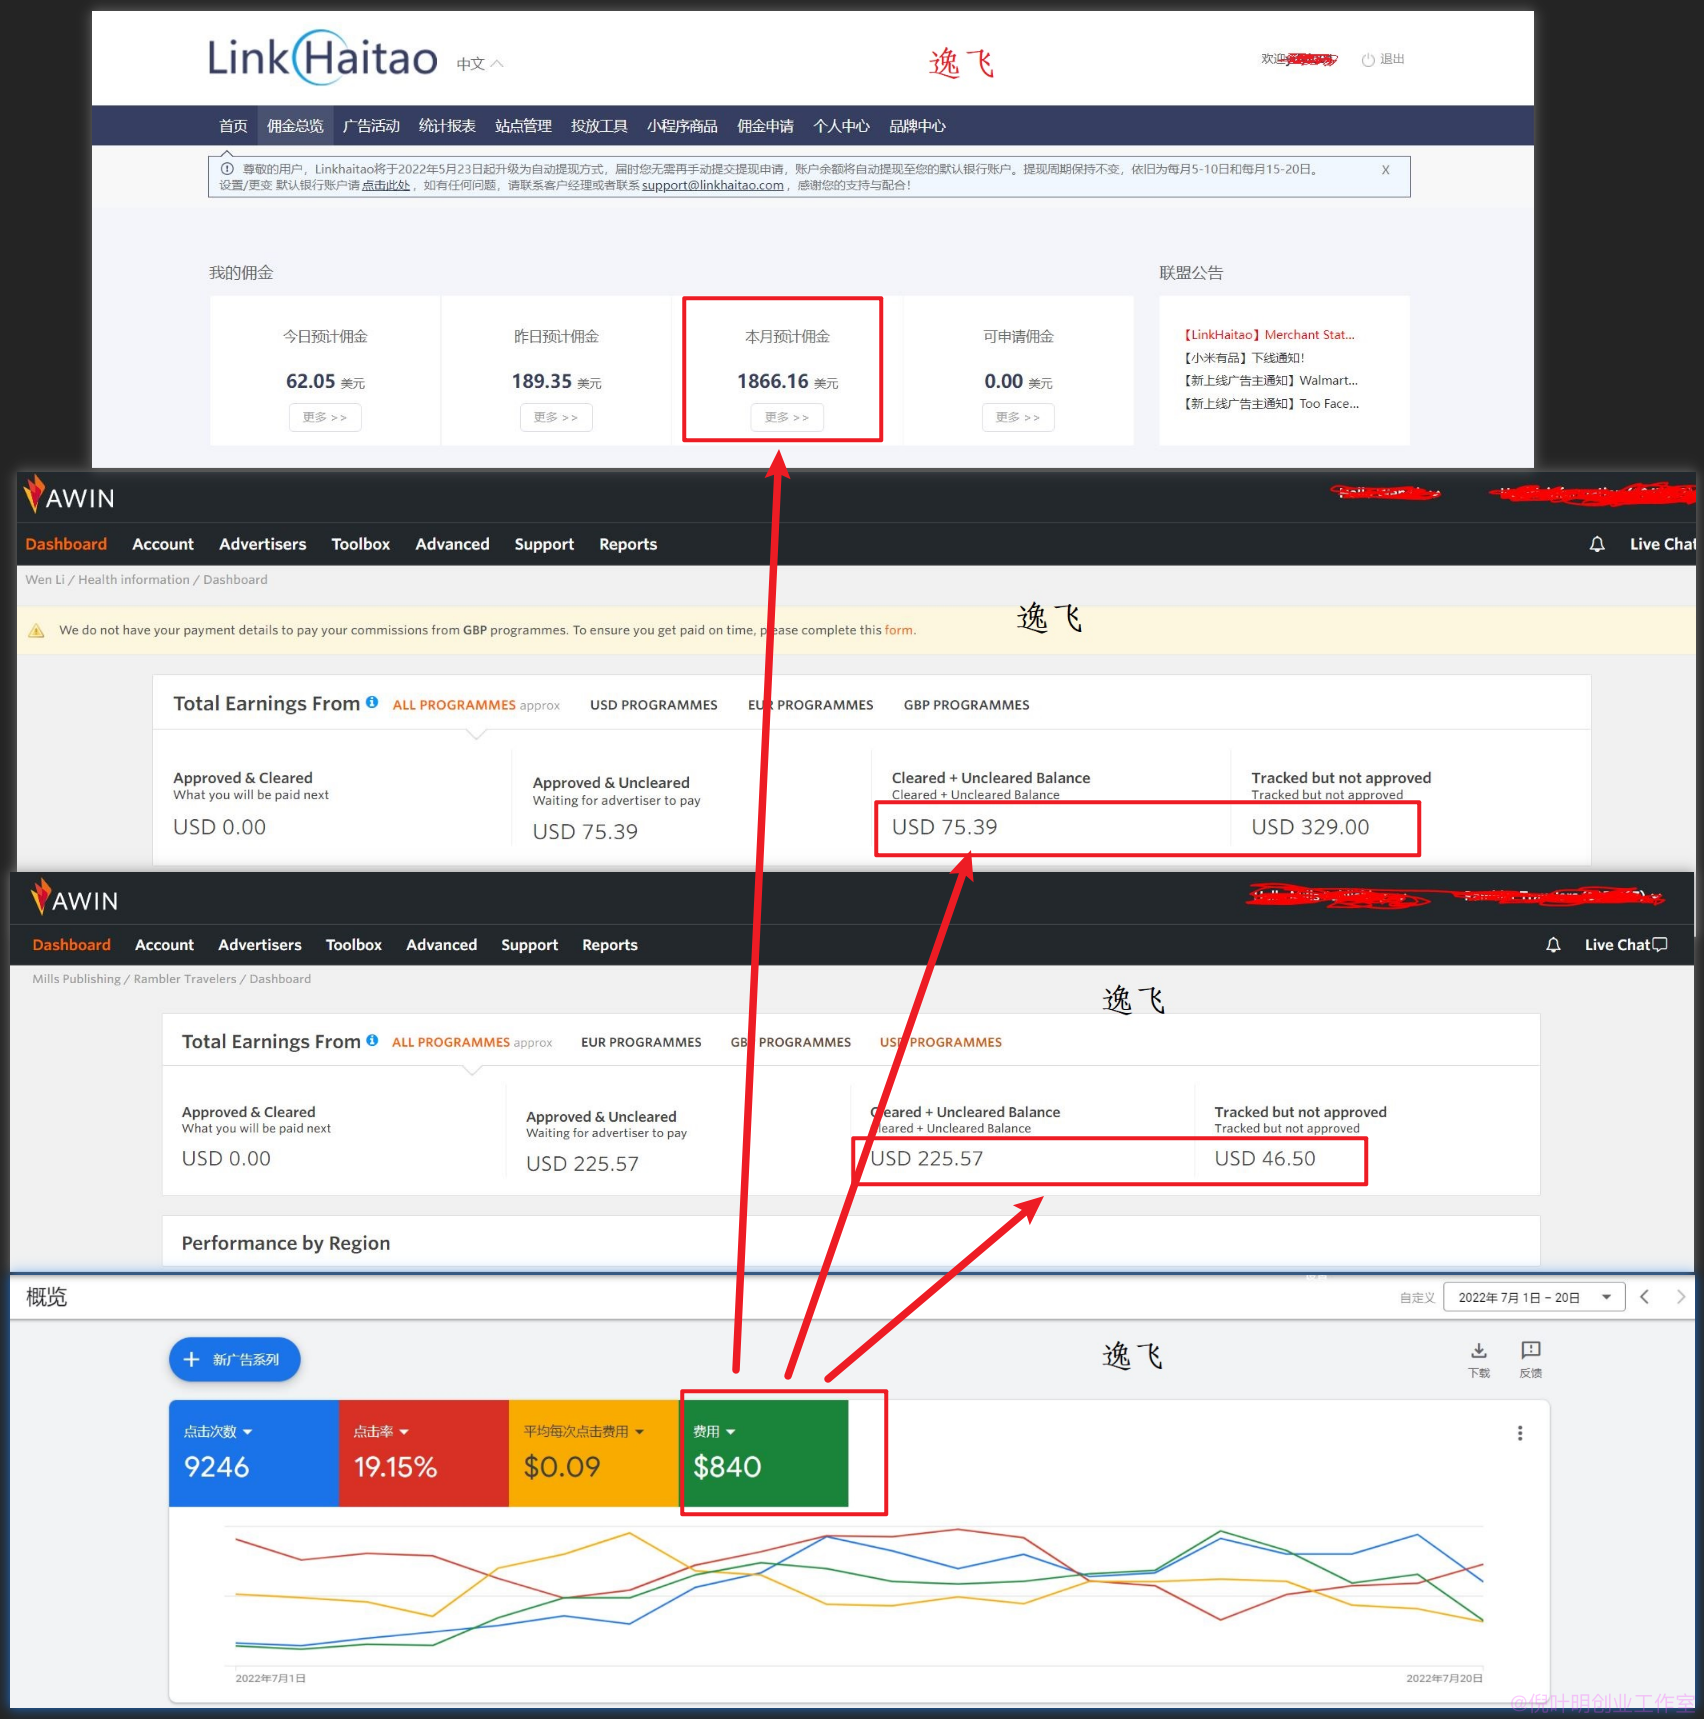Select USD PROGRAMMES tab in upper AWIN
Screen dimensions: 1704x1719
pos(654,705)
